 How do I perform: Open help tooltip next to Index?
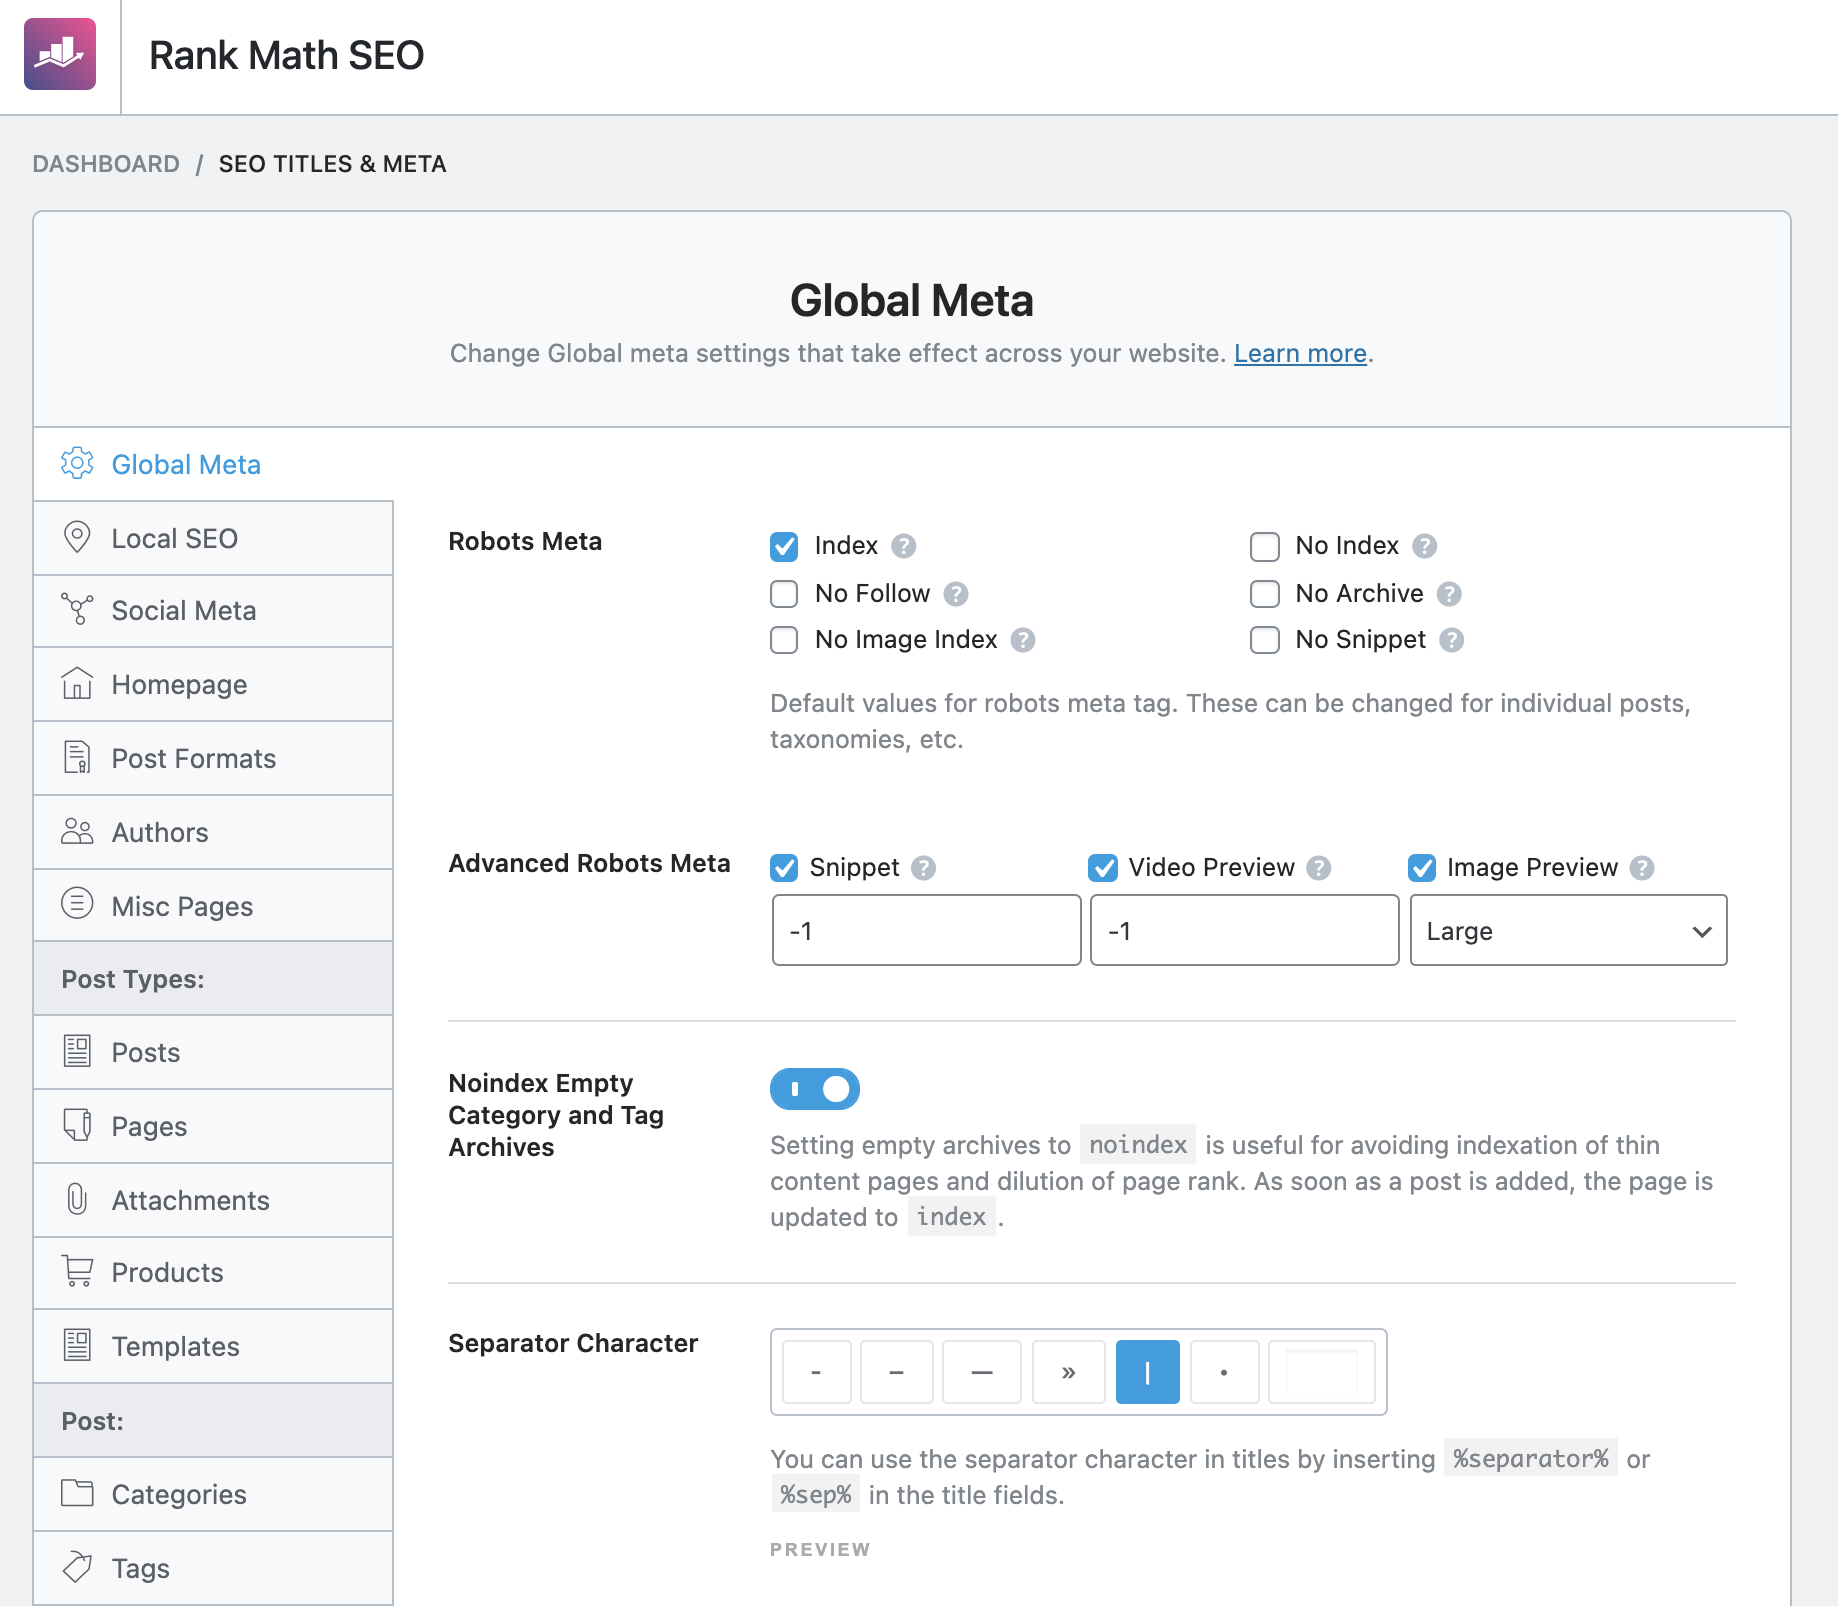click(x=904, y=546)
